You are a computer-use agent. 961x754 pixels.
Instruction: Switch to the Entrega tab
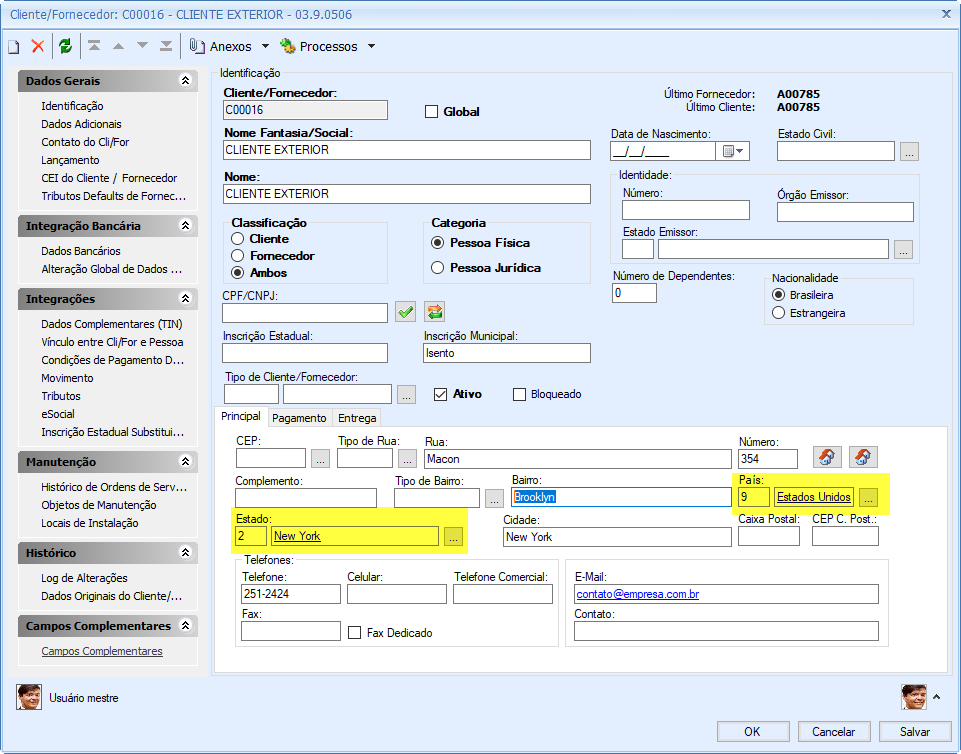357,417
